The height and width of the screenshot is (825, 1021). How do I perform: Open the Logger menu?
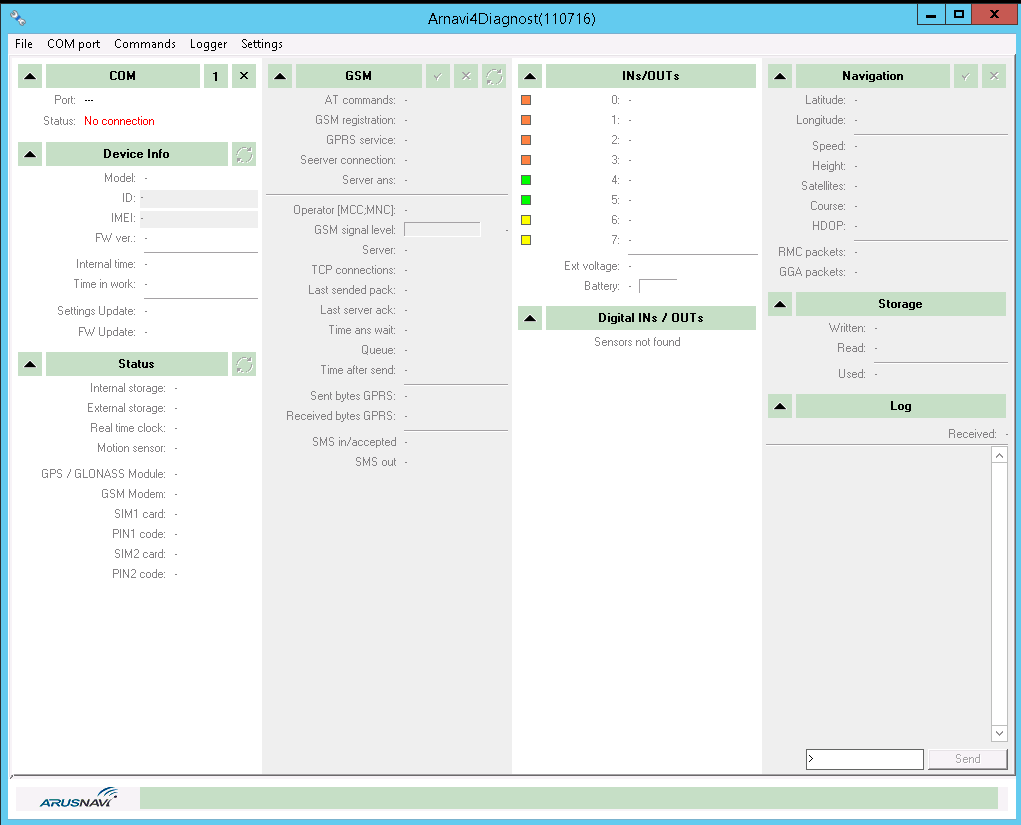(208, 44)
